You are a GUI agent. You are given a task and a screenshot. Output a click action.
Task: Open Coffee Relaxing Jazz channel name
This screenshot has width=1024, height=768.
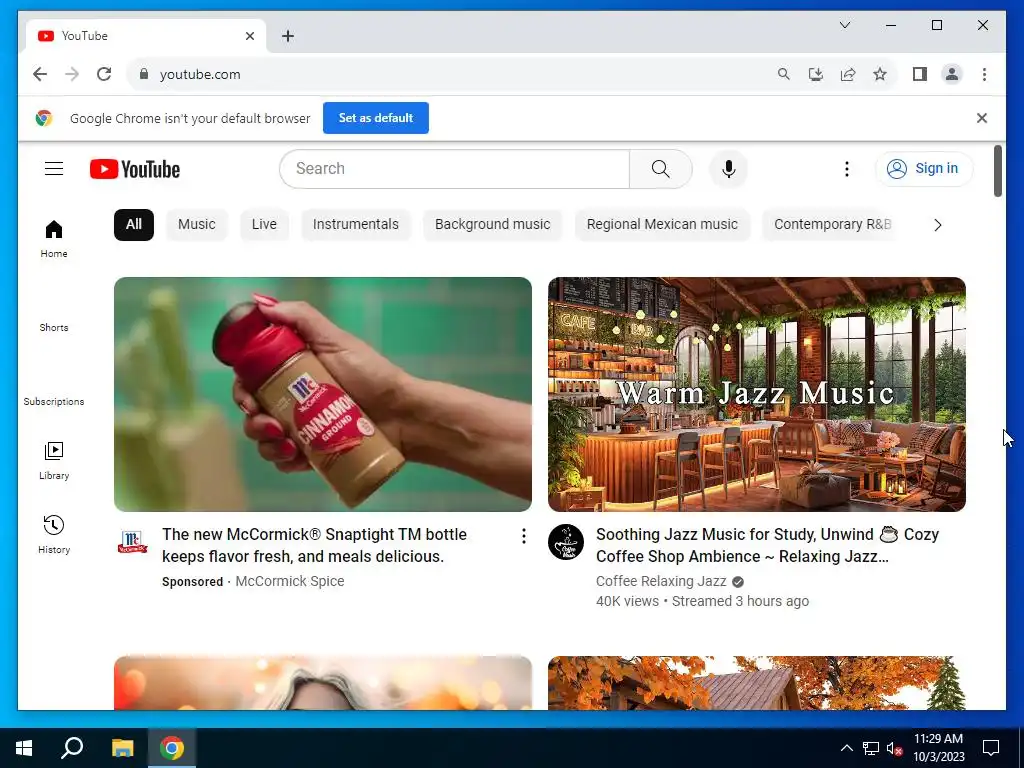(661, 581)
